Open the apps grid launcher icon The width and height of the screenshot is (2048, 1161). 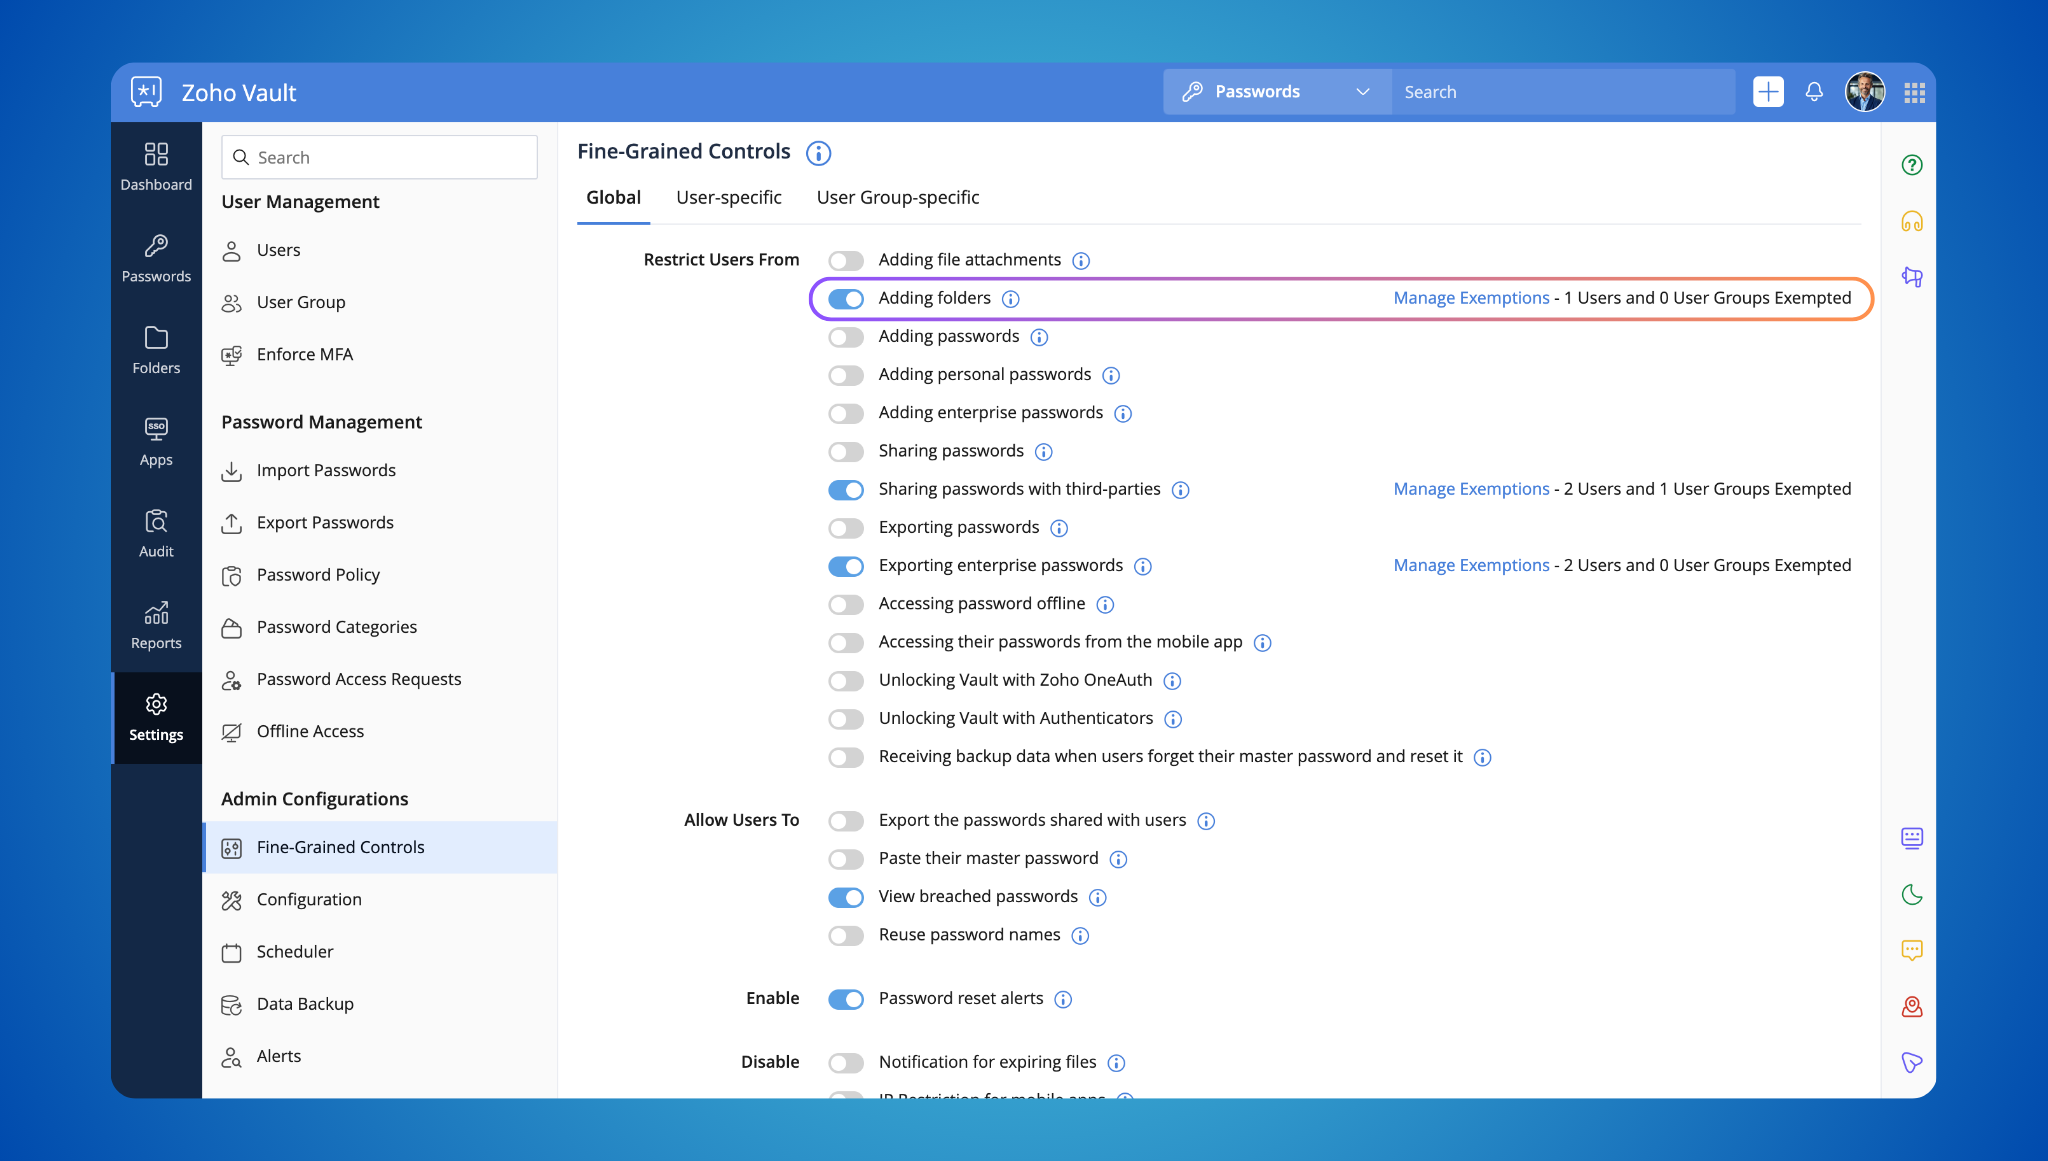point(1914,92)
